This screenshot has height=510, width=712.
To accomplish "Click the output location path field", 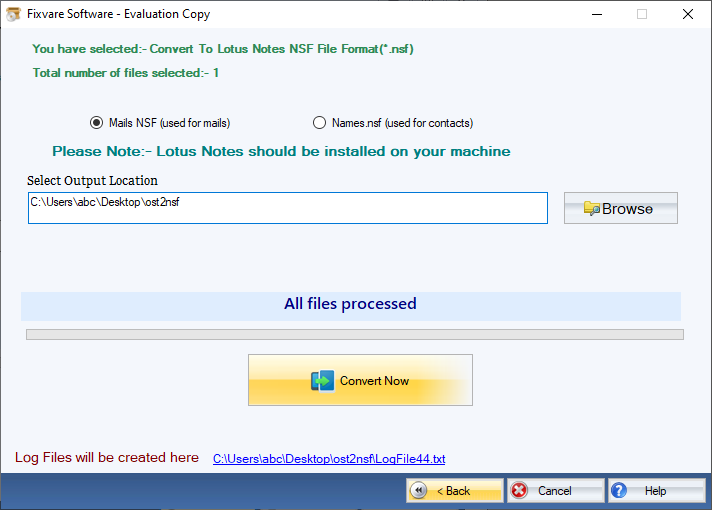I will (x=287, y=208).
